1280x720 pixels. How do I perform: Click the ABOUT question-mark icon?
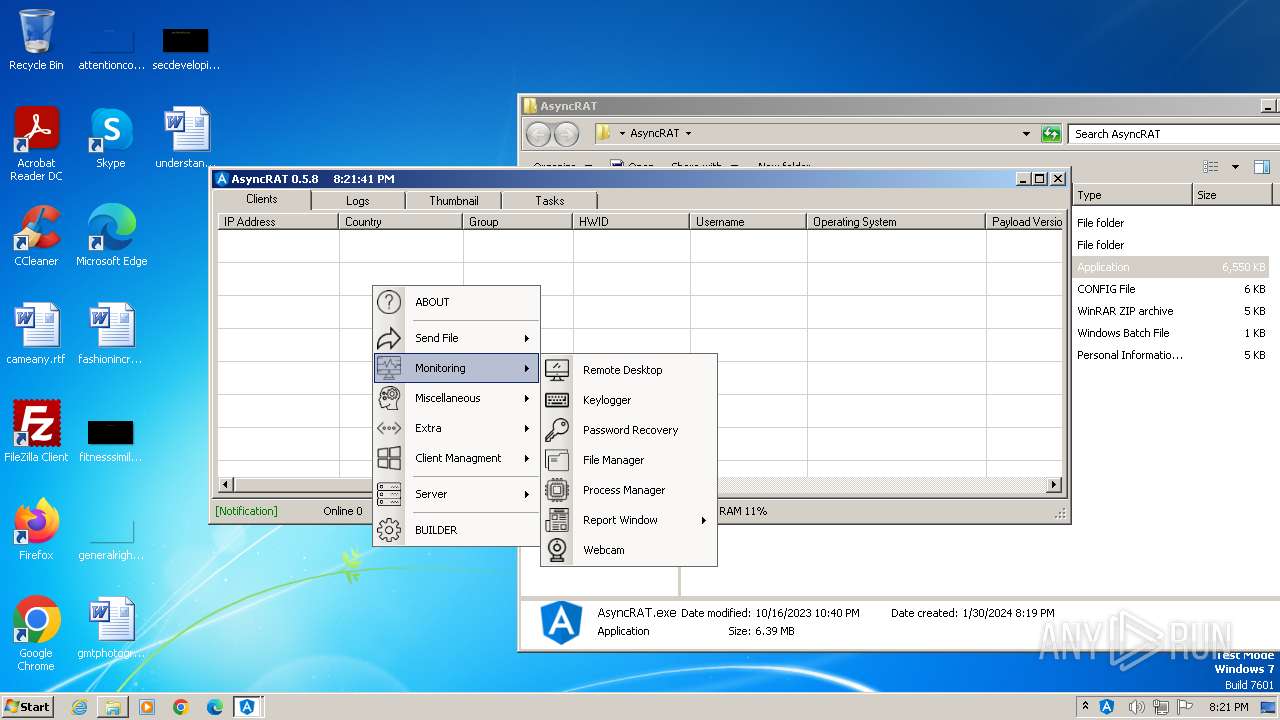click(389, 302)
